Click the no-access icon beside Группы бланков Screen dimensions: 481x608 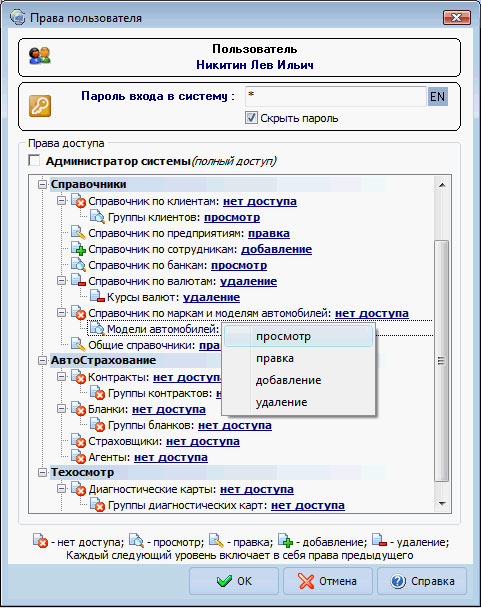click(x=97, y=425)
